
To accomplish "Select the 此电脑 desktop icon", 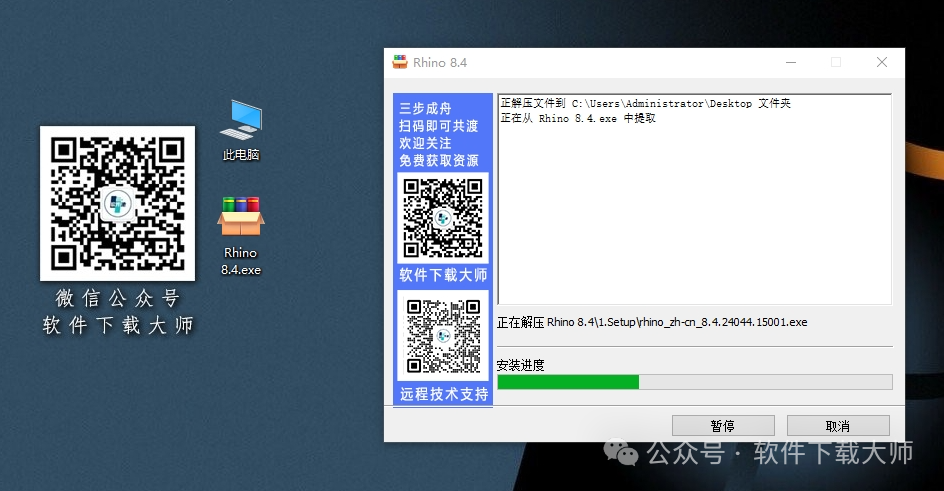I will click(241, 131).
